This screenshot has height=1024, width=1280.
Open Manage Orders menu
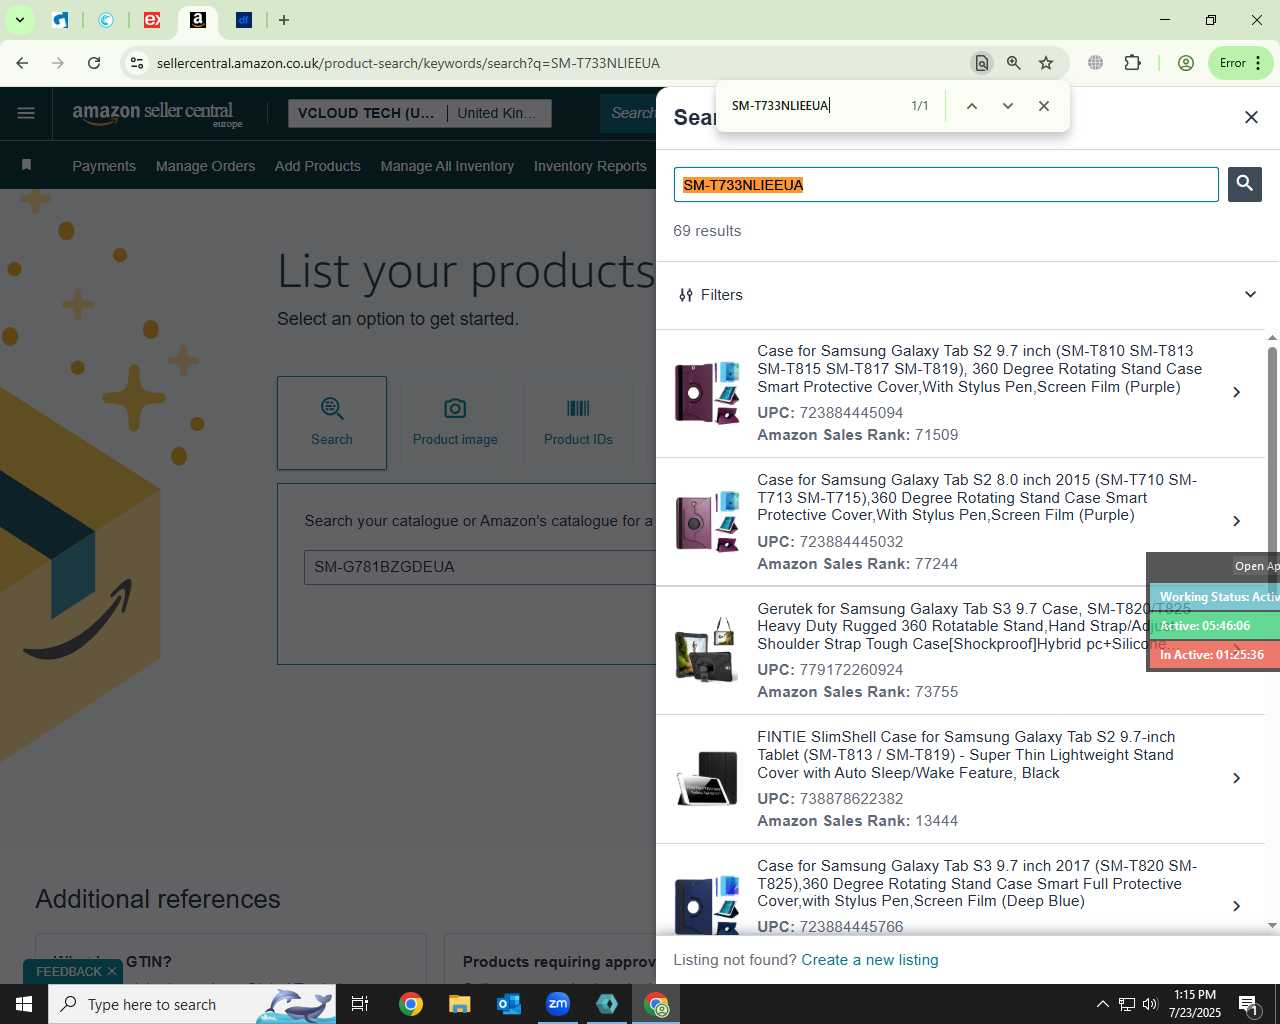click(205, 166)
